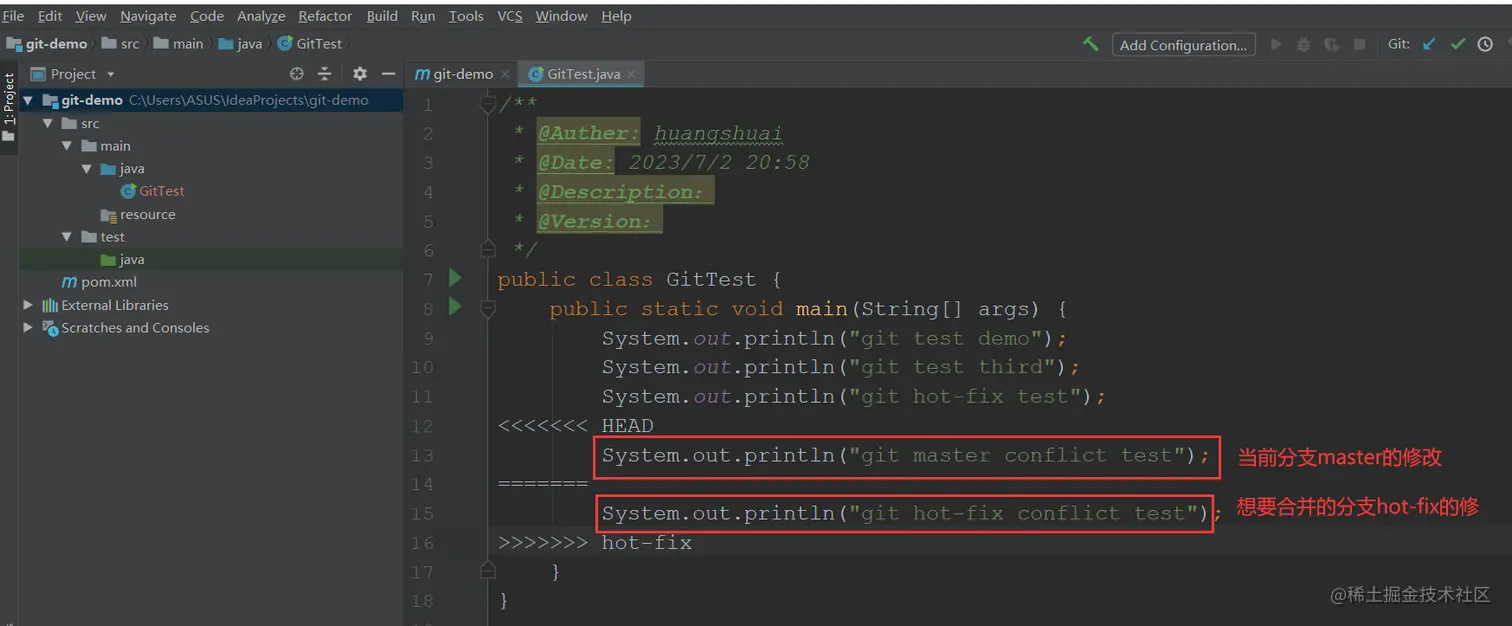
Task: Open the Help menu
Action: (616, 16)
